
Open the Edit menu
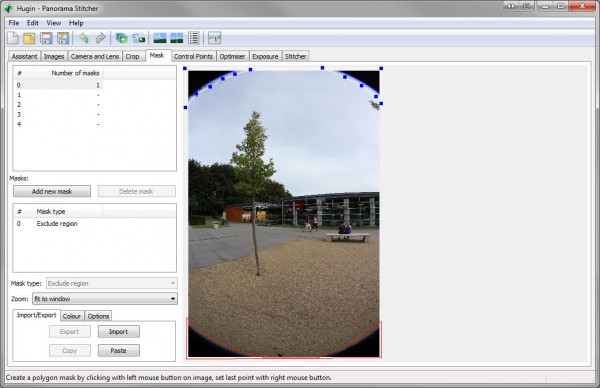(33, 23)
